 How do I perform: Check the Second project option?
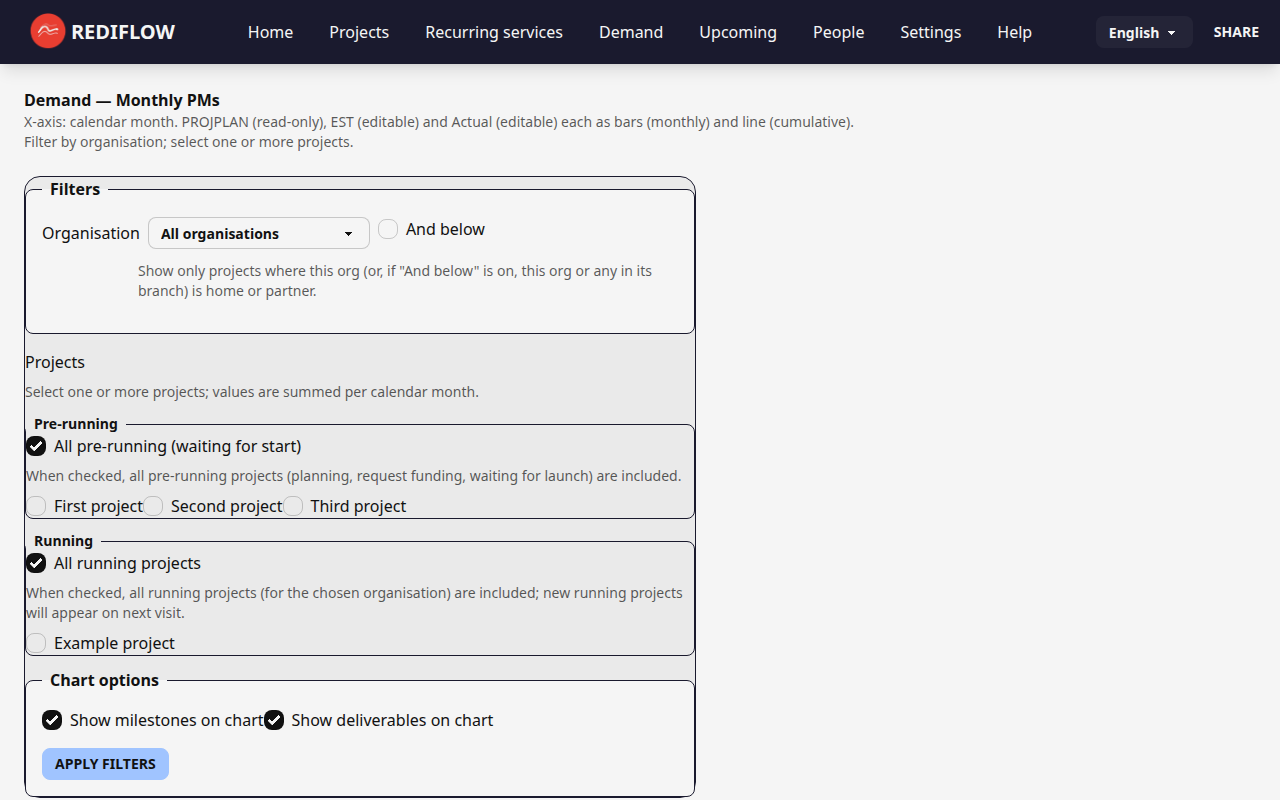pyautogui.click(x=154, y=506)
